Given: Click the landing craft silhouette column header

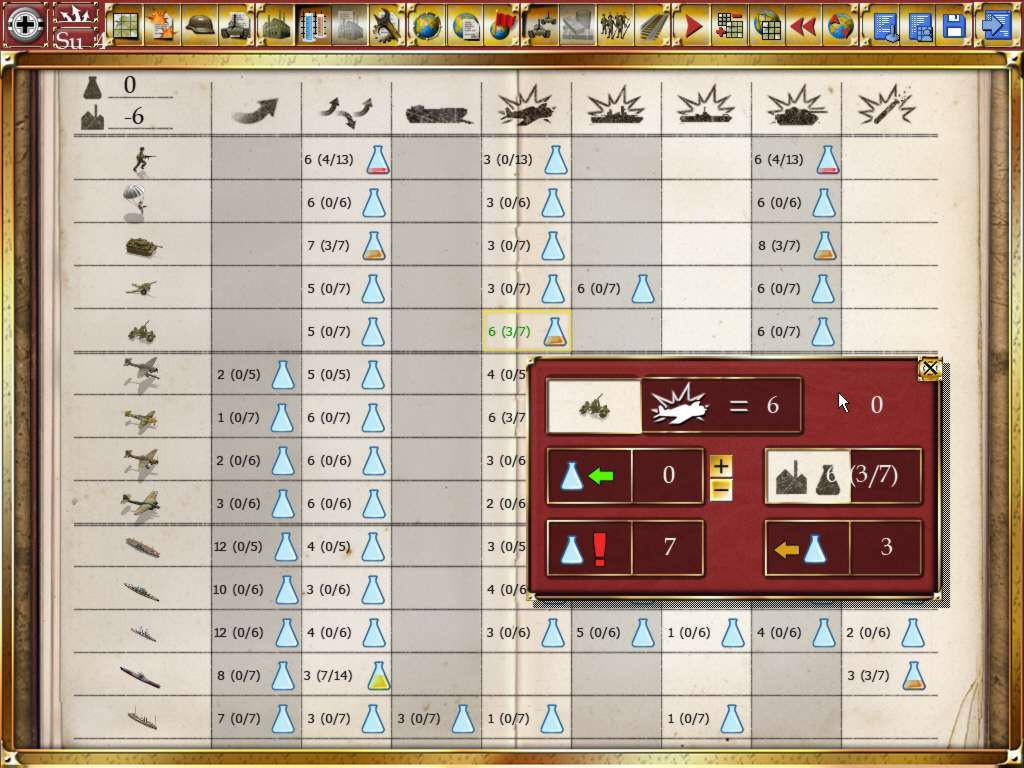Looking at the screenshot, I should click(438, 115).
